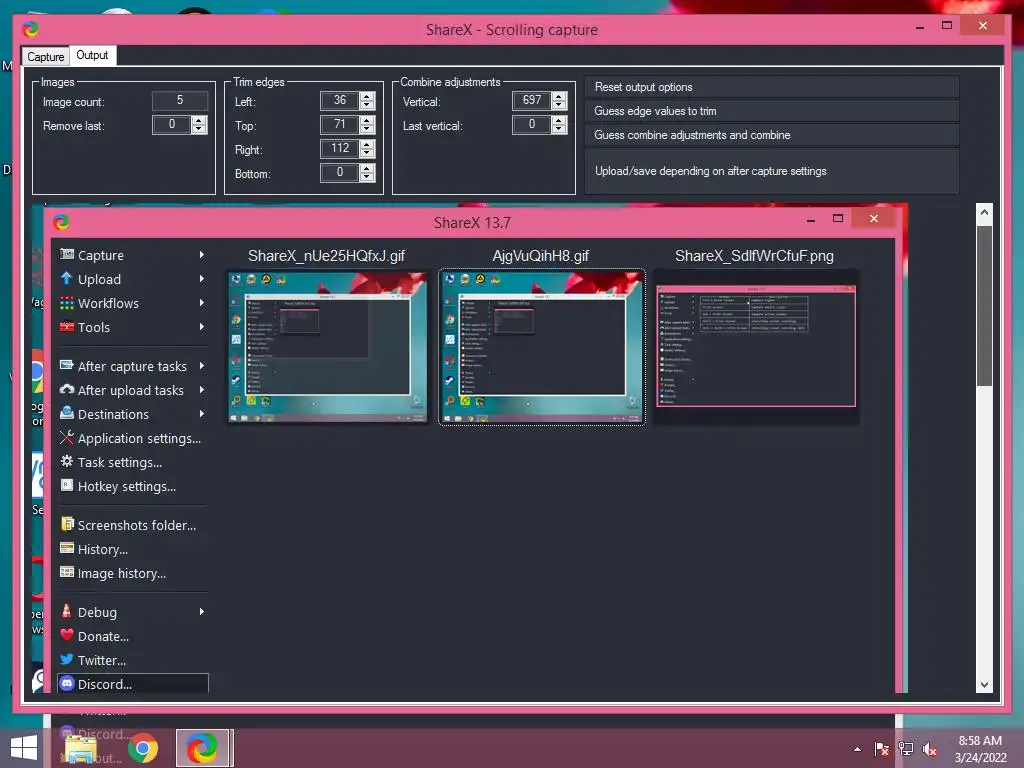Screen dimensions: 1024x768
Task: Click the Tools toolbox icon
Action: point(67,327)
